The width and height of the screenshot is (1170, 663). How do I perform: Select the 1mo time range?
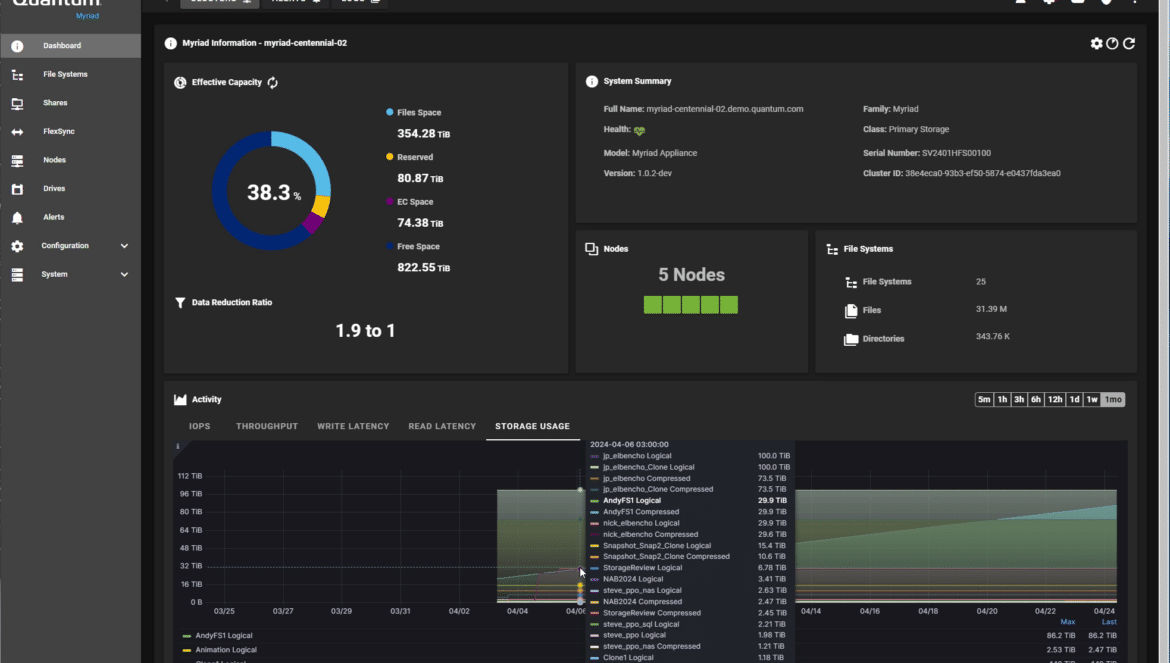tap(1113, 400)
